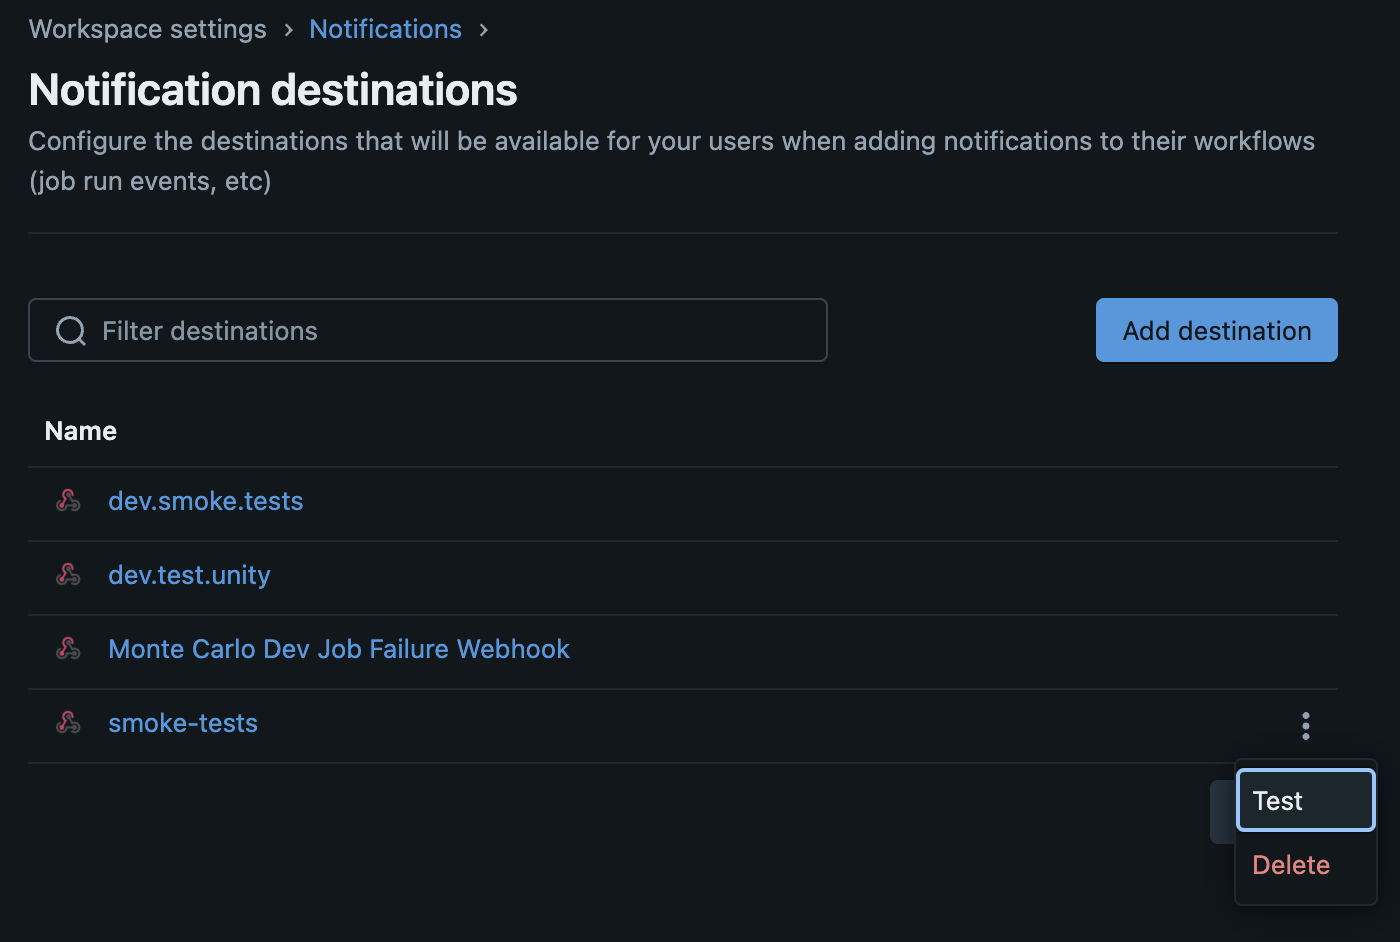Click the chevron after Workspace settings breadcrumb
The width and height of the screenshot is (1400, 942).
click(x=288, y=30)
